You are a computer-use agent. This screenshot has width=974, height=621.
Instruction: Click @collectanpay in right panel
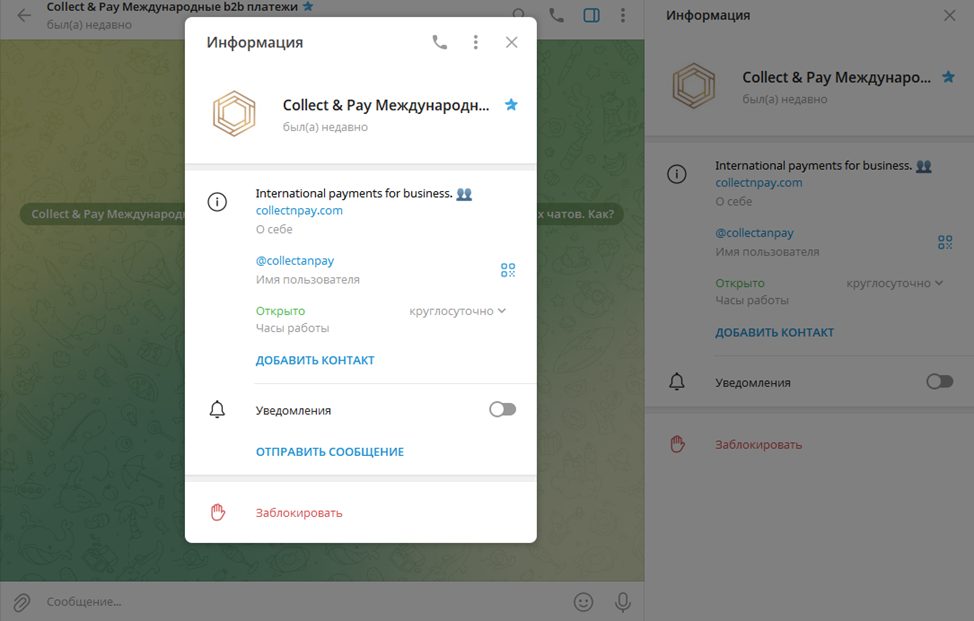point(754,233)
